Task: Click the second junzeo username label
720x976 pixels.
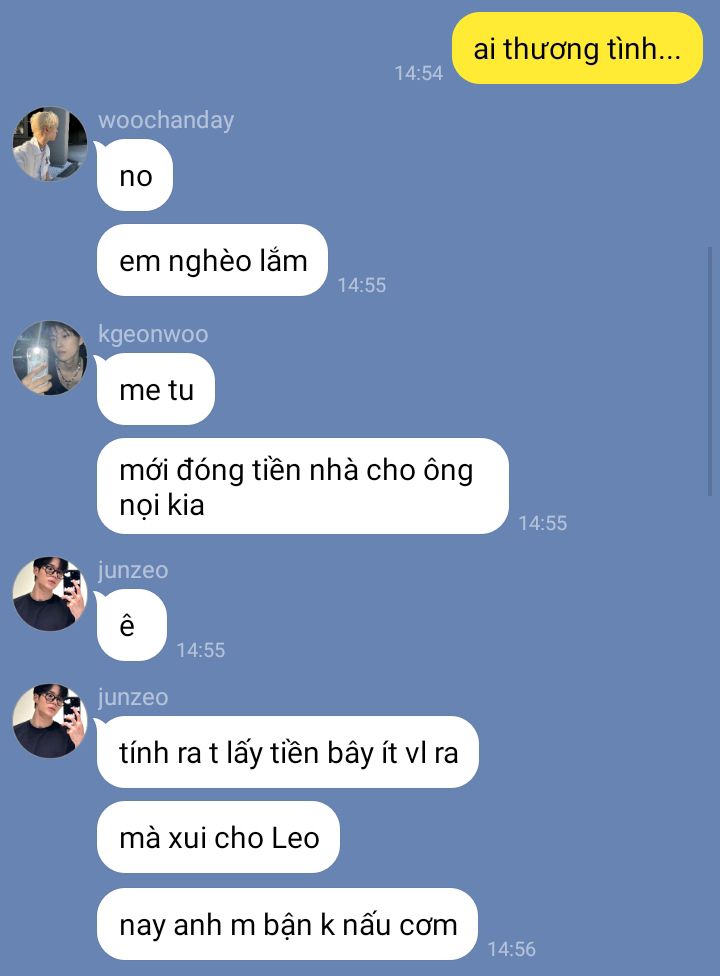Action: pyautogui.click(x=133, y=697)
